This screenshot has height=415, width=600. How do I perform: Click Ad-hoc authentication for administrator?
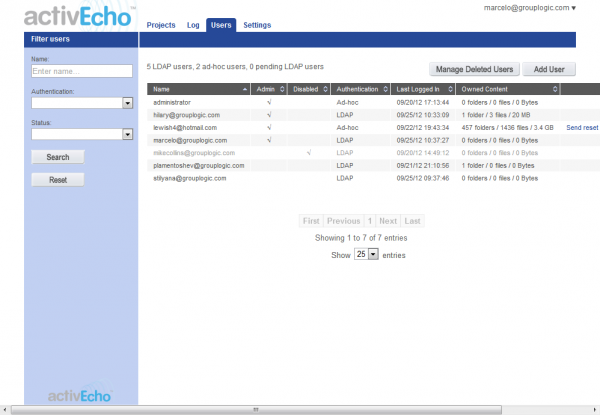tap(347, 103)
